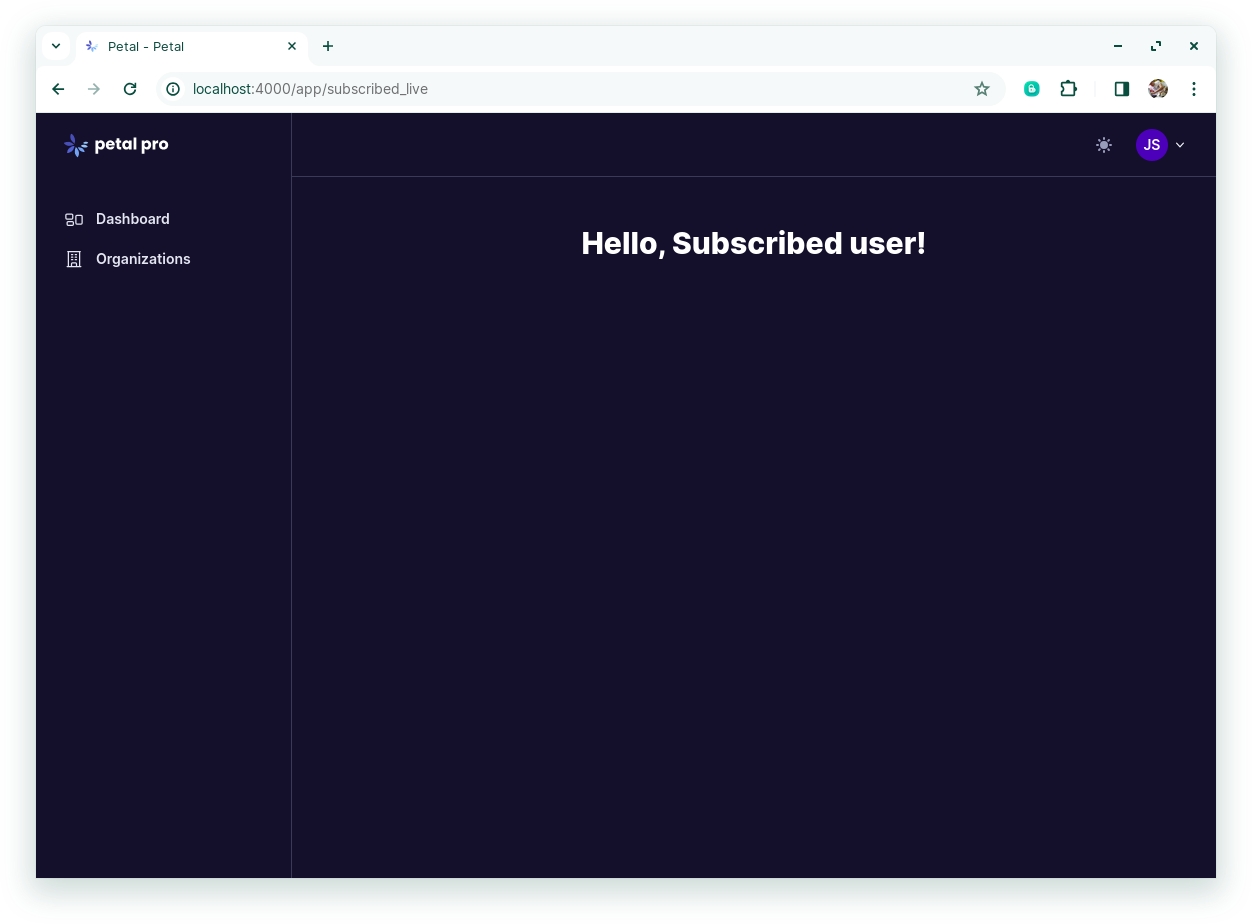Close the Petal browser tab
Image resolution: width=1252 pixels, height=924 pixels.
pyautogui.click(x=292, y=46)
